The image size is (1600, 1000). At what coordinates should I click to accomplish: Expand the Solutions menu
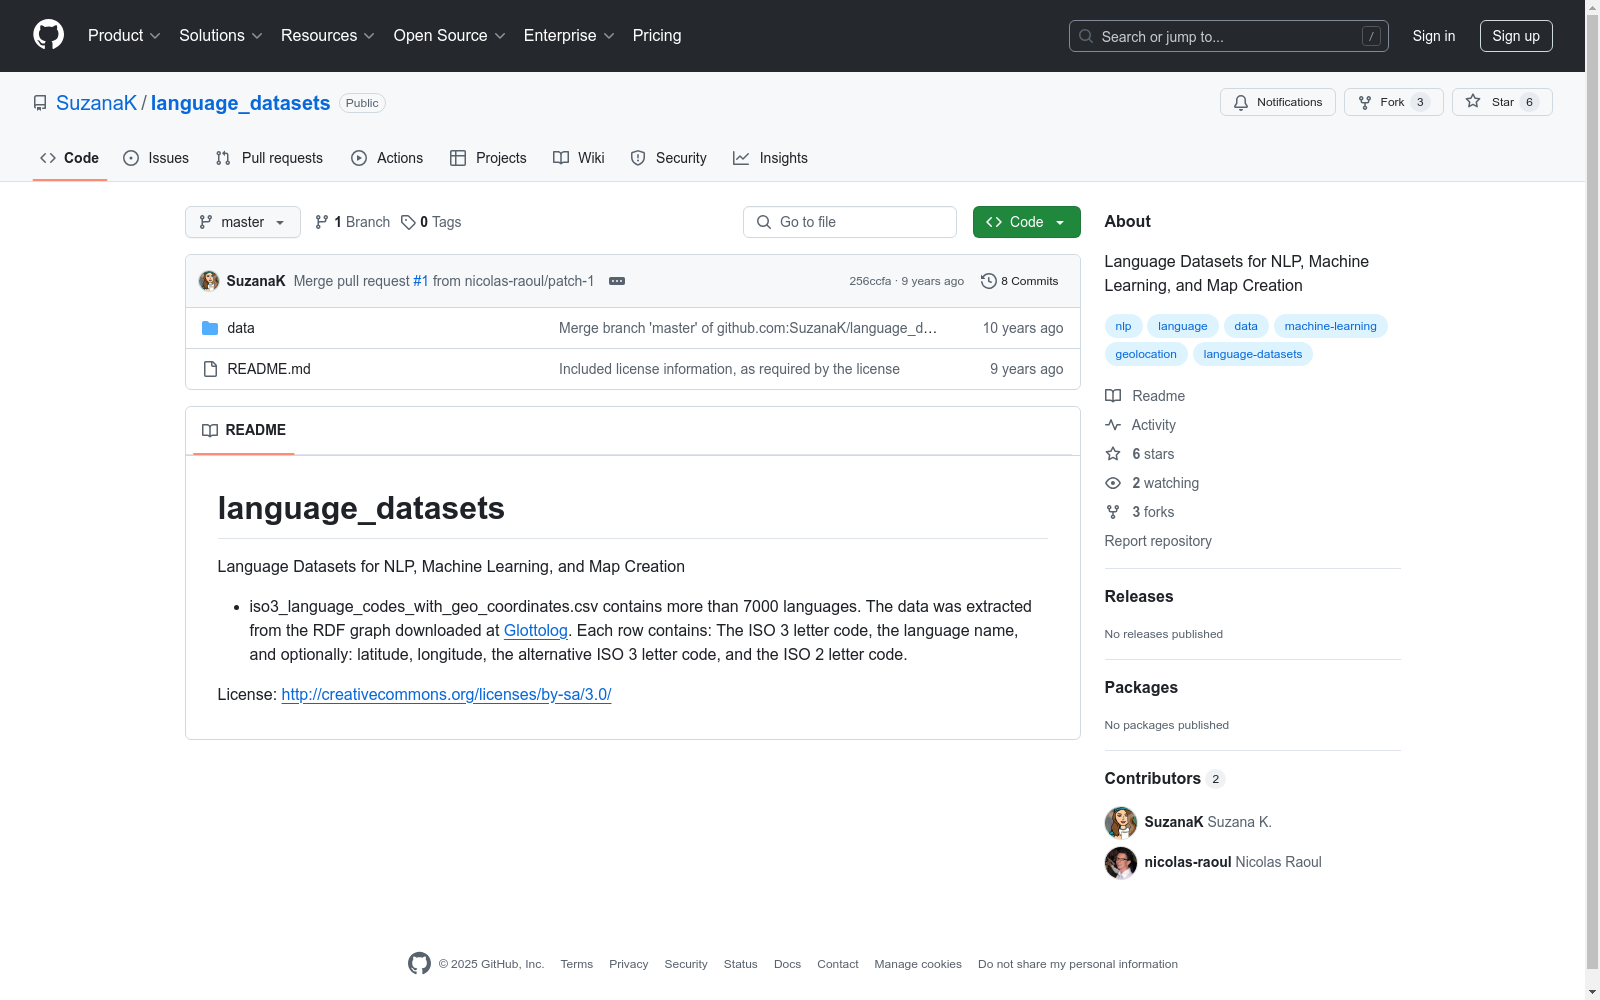pos(221,36)
